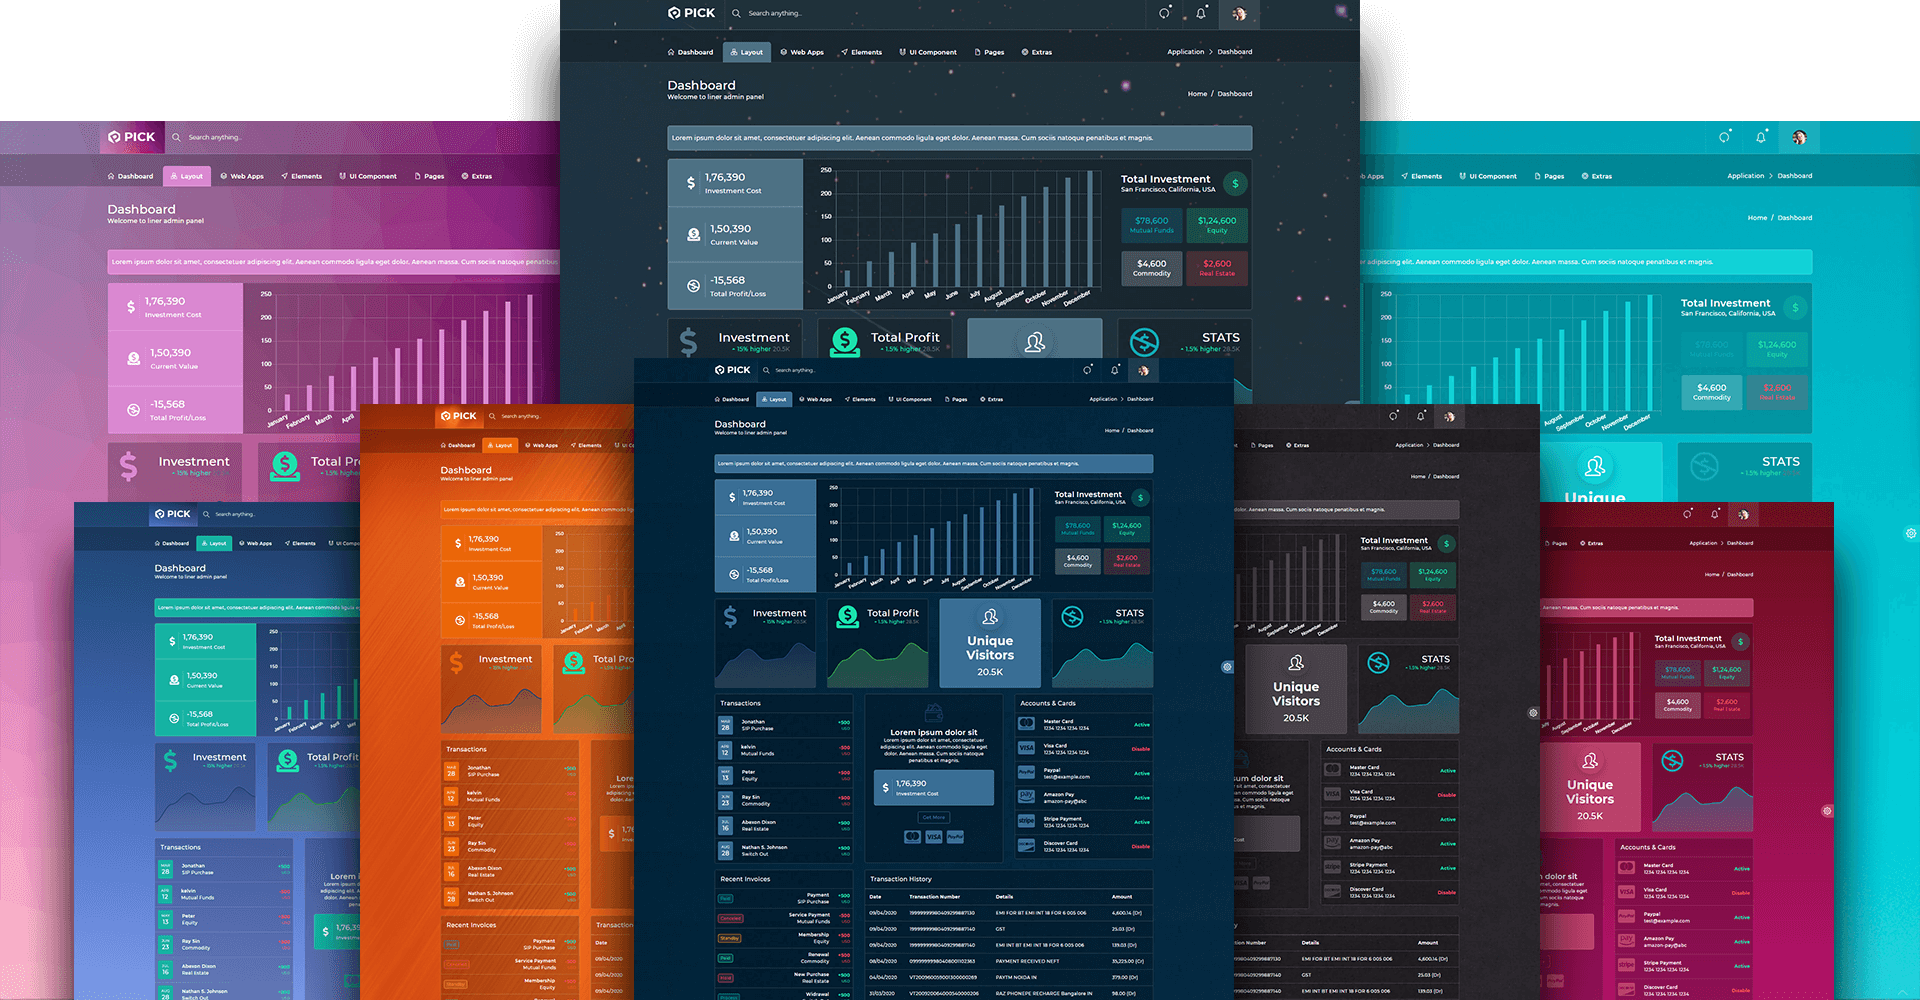1920x1000 pixels.
Task: Select Ray Sin Commodity transaction in orange window
Action: (510, 846)
